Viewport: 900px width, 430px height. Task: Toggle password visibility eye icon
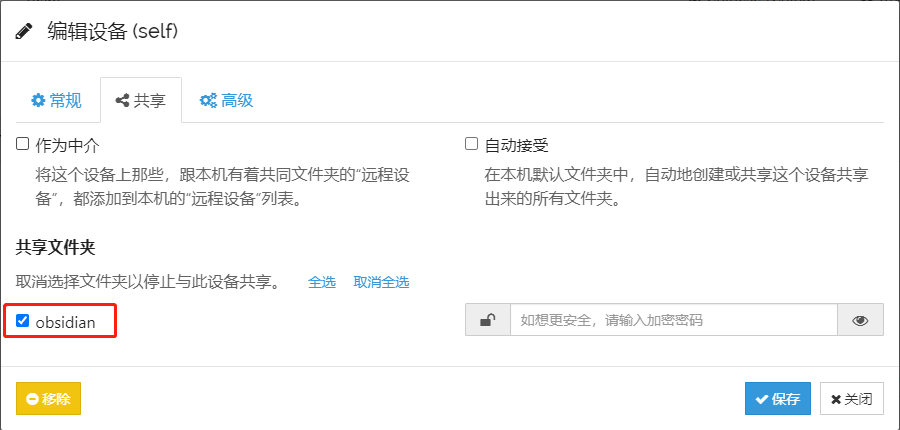point(860,320)
